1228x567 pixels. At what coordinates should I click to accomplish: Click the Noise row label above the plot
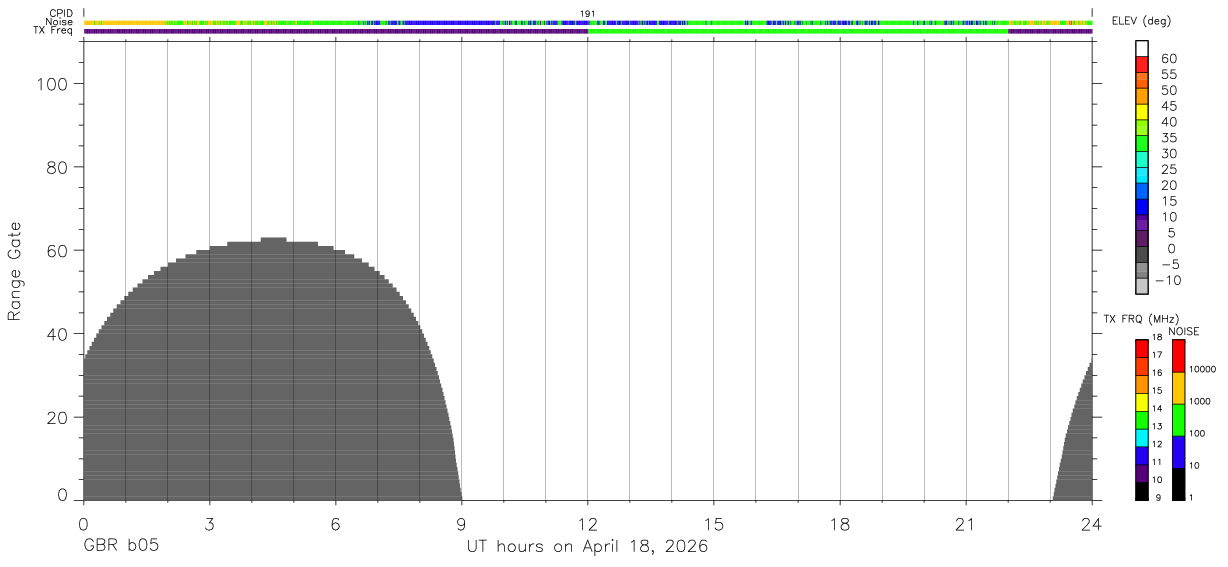pos(59,22)
